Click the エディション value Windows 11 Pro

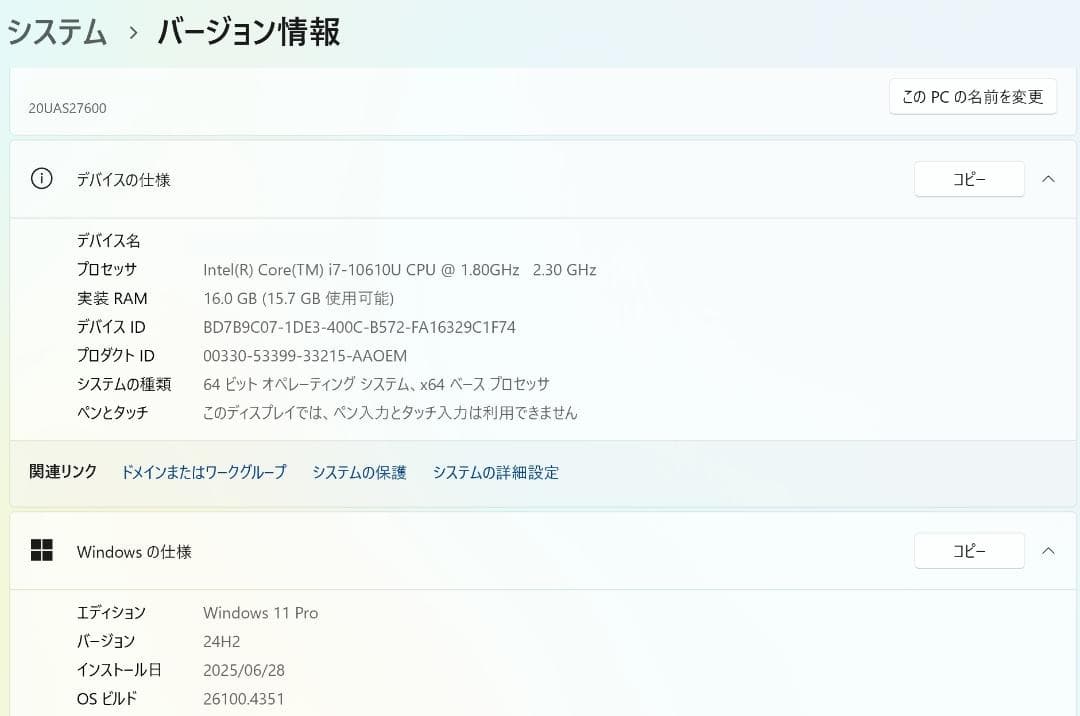(x=260, y=612)
